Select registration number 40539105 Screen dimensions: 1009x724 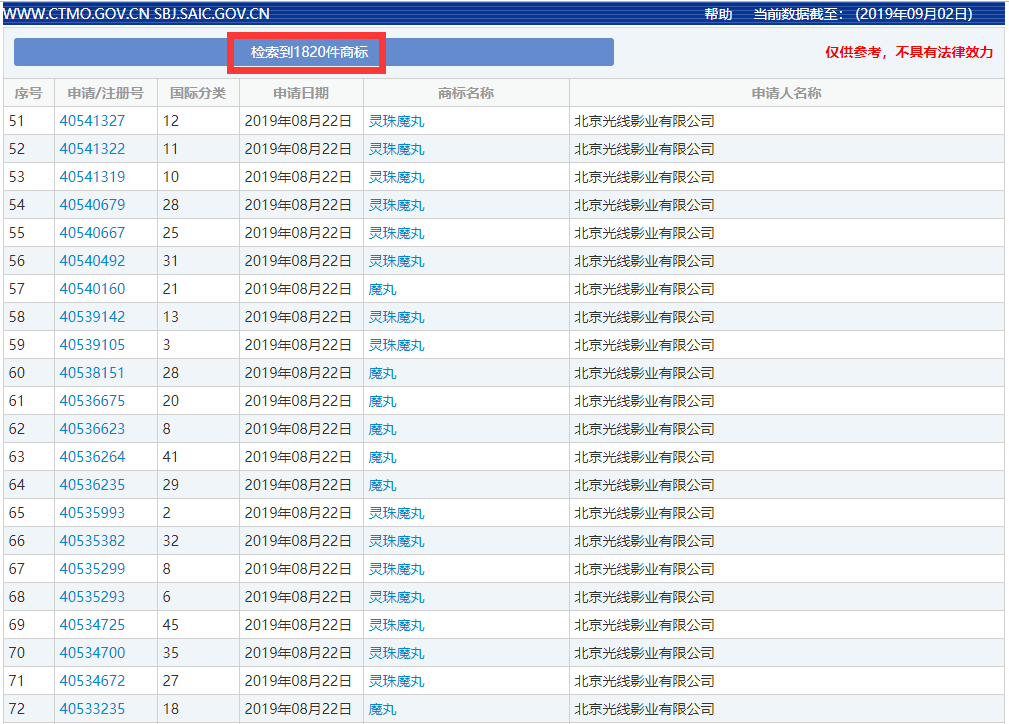[x=92, y=345]
